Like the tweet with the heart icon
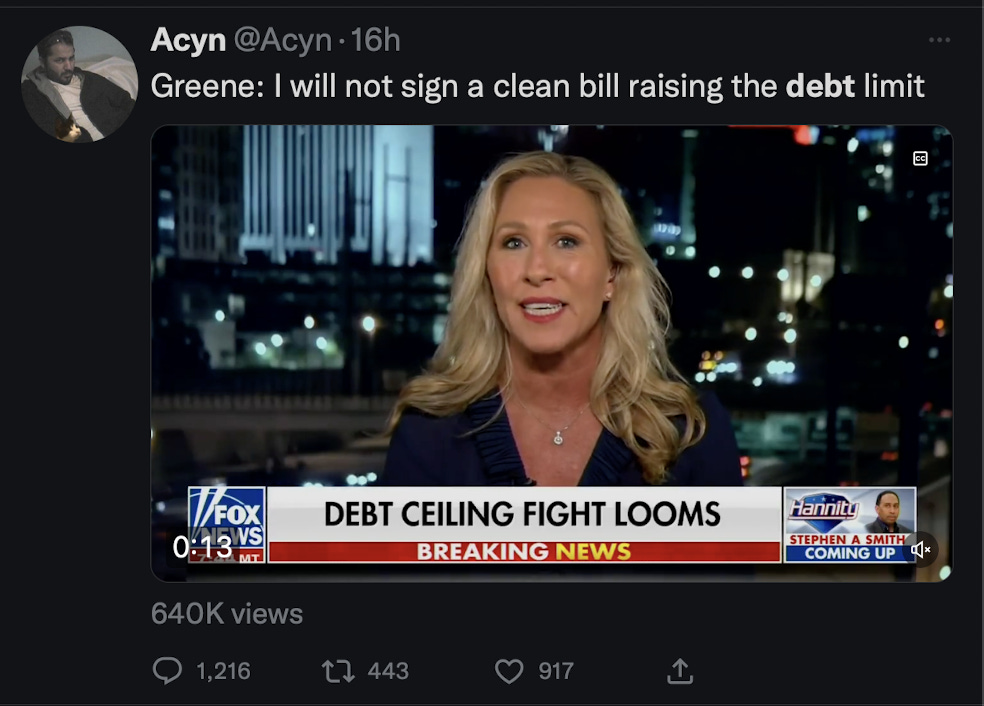This screenshot has width=984, height=706. click(x=509, y=671)
